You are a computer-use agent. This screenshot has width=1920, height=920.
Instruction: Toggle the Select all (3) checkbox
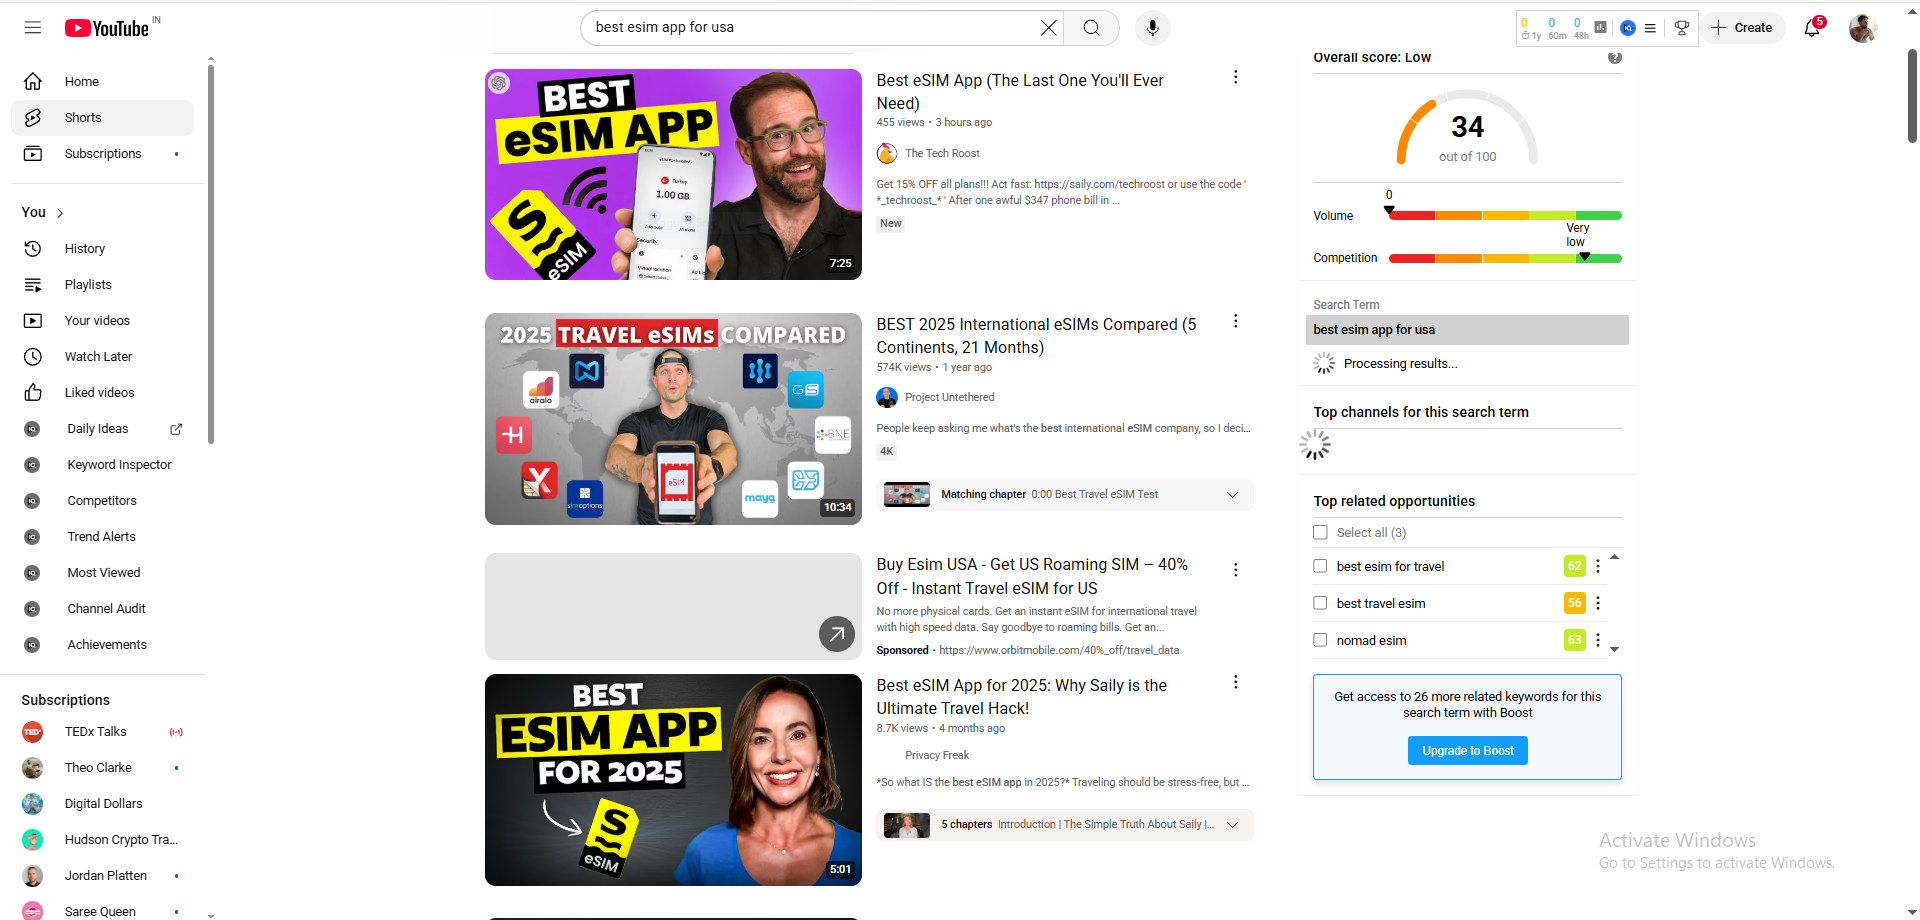pyautogui.click(x=1320, y=533)
